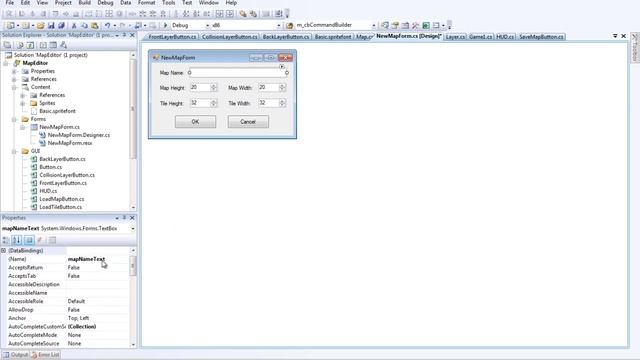Switch to the CollisionLayerButton.cs tab
This screenshot has height=360, width=640.
tap(230, 37)
